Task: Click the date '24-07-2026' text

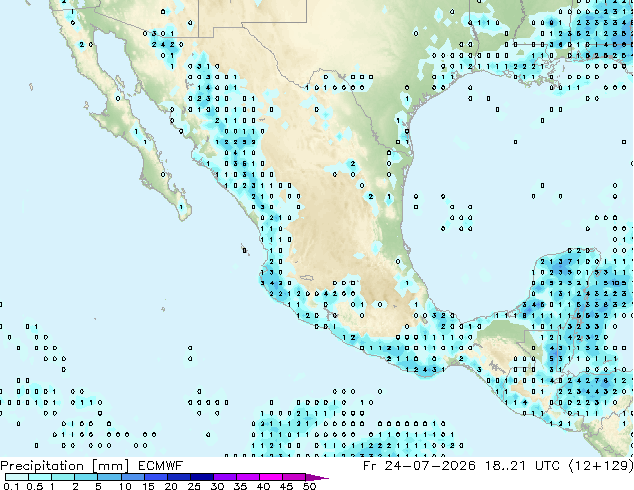Action: [x=430, y=466]
